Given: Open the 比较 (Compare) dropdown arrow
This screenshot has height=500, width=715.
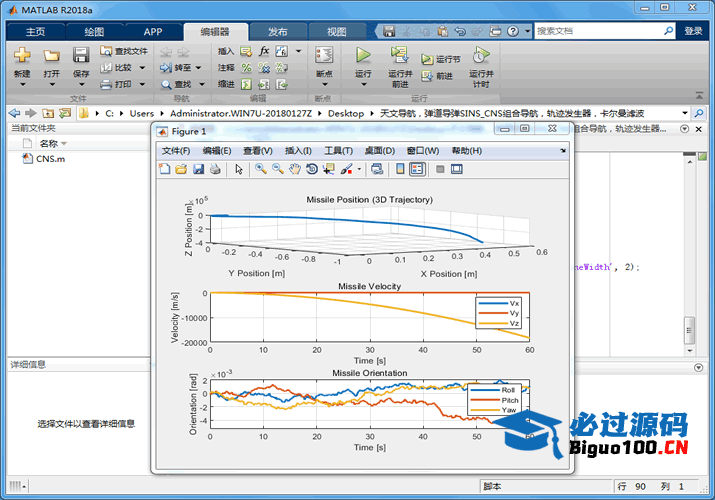Looking at the screenshot, I should pos(142,67).
